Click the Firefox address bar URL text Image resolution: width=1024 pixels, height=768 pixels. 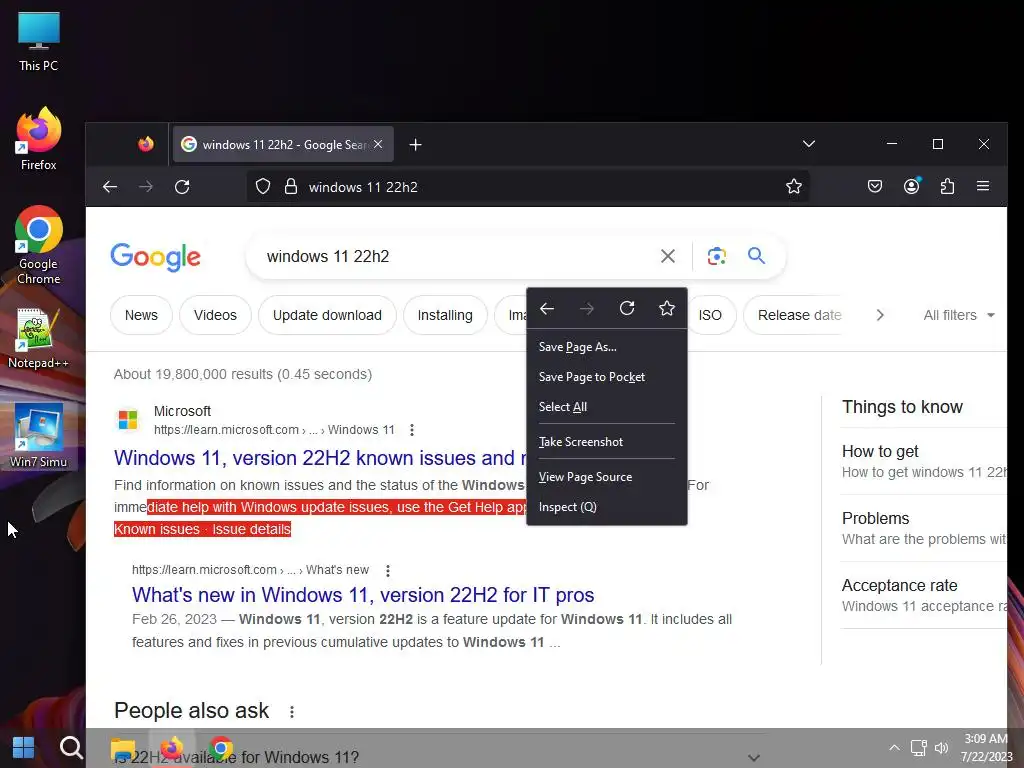tap(363, 187)
